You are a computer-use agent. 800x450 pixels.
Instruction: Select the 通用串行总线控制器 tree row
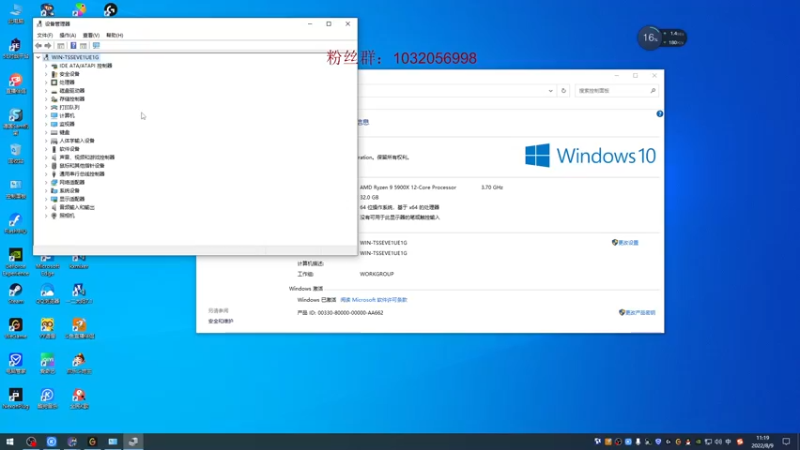click(78, 174)
